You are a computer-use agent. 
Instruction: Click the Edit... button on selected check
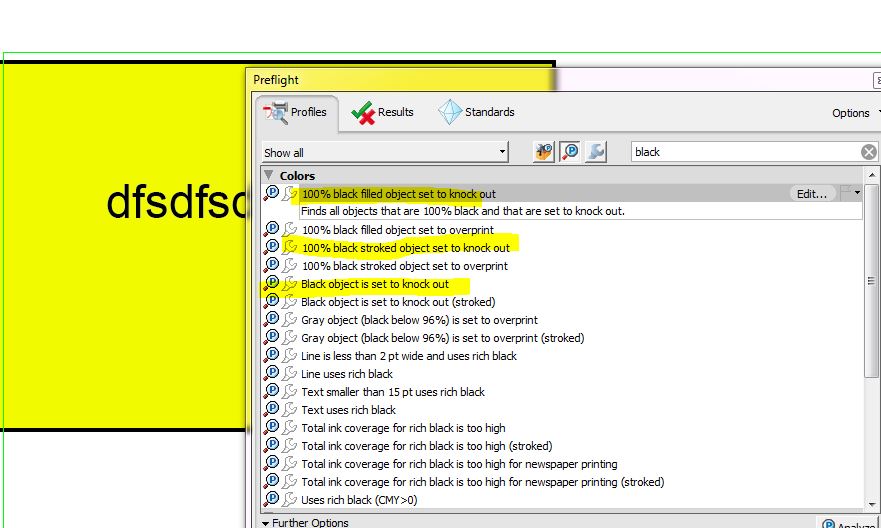tap(812, 194)
